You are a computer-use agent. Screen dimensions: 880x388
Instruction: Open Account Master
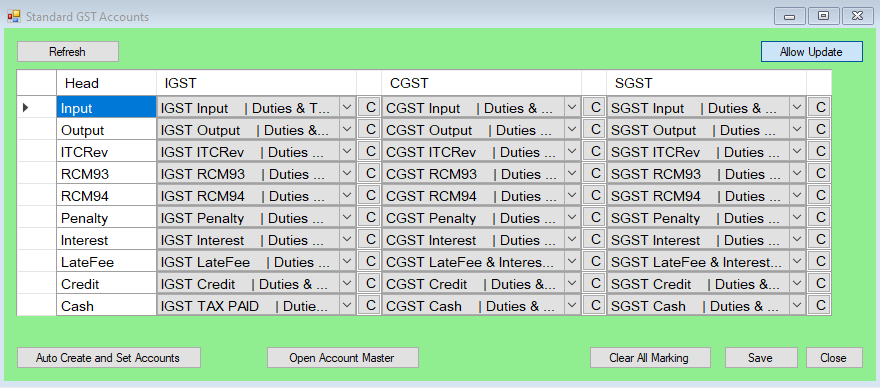coord(342,358)
